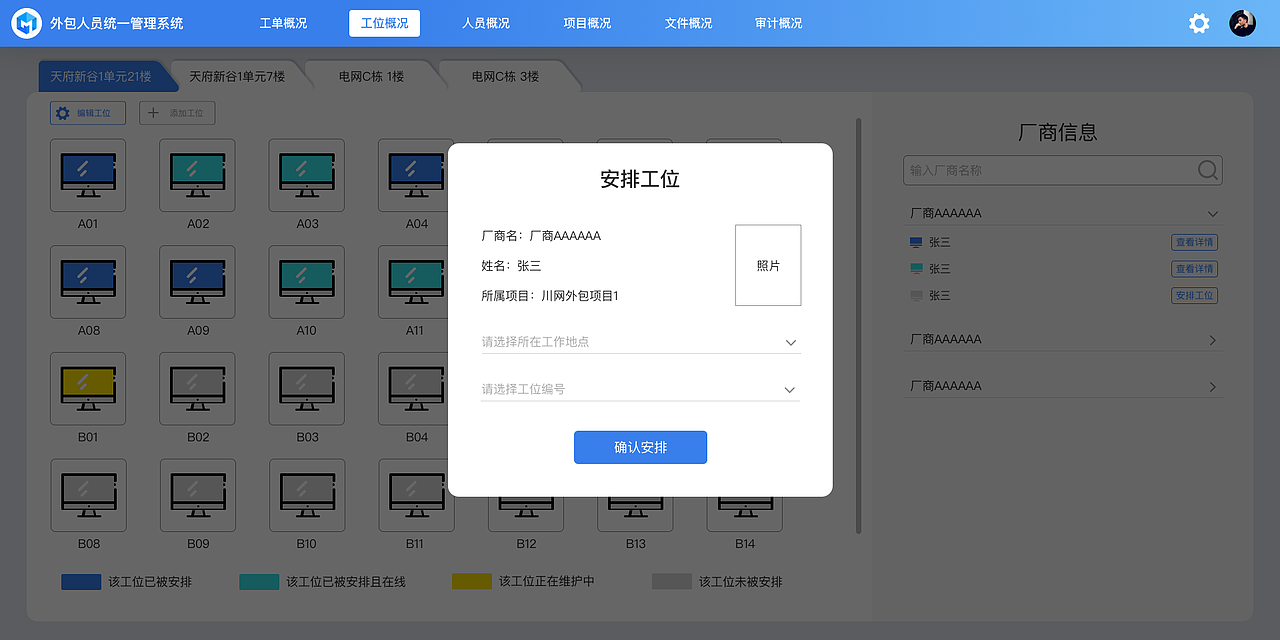1280x640 pixels.
Task: Click the online workstation A03 icon
Action: tap(306, 174)
